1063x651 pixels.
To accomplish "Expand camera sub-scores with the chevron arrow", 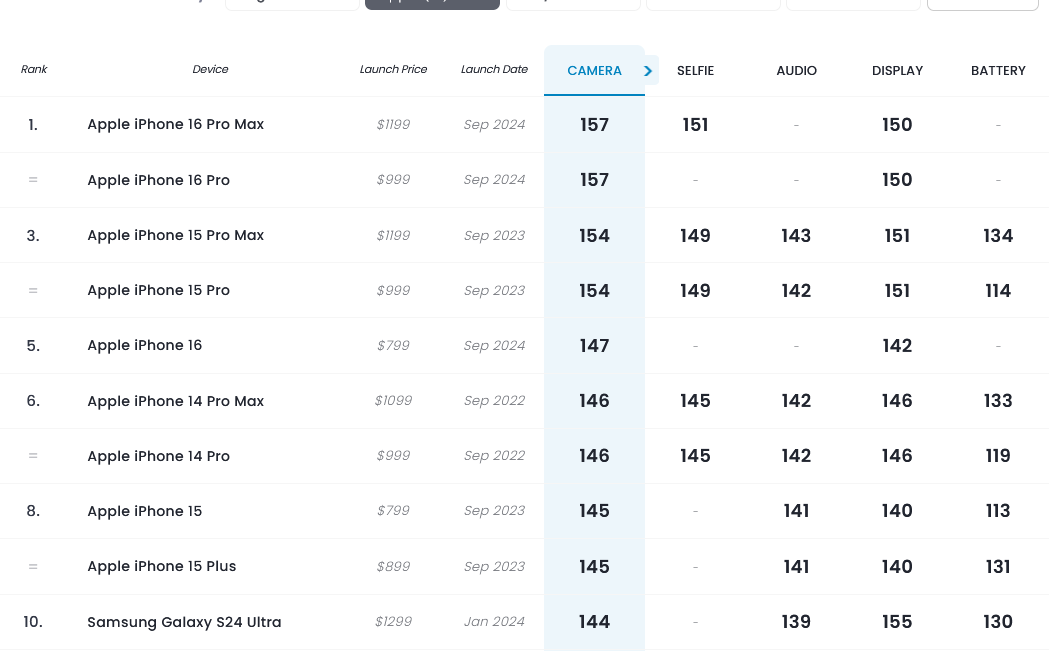I will (649, 71).
